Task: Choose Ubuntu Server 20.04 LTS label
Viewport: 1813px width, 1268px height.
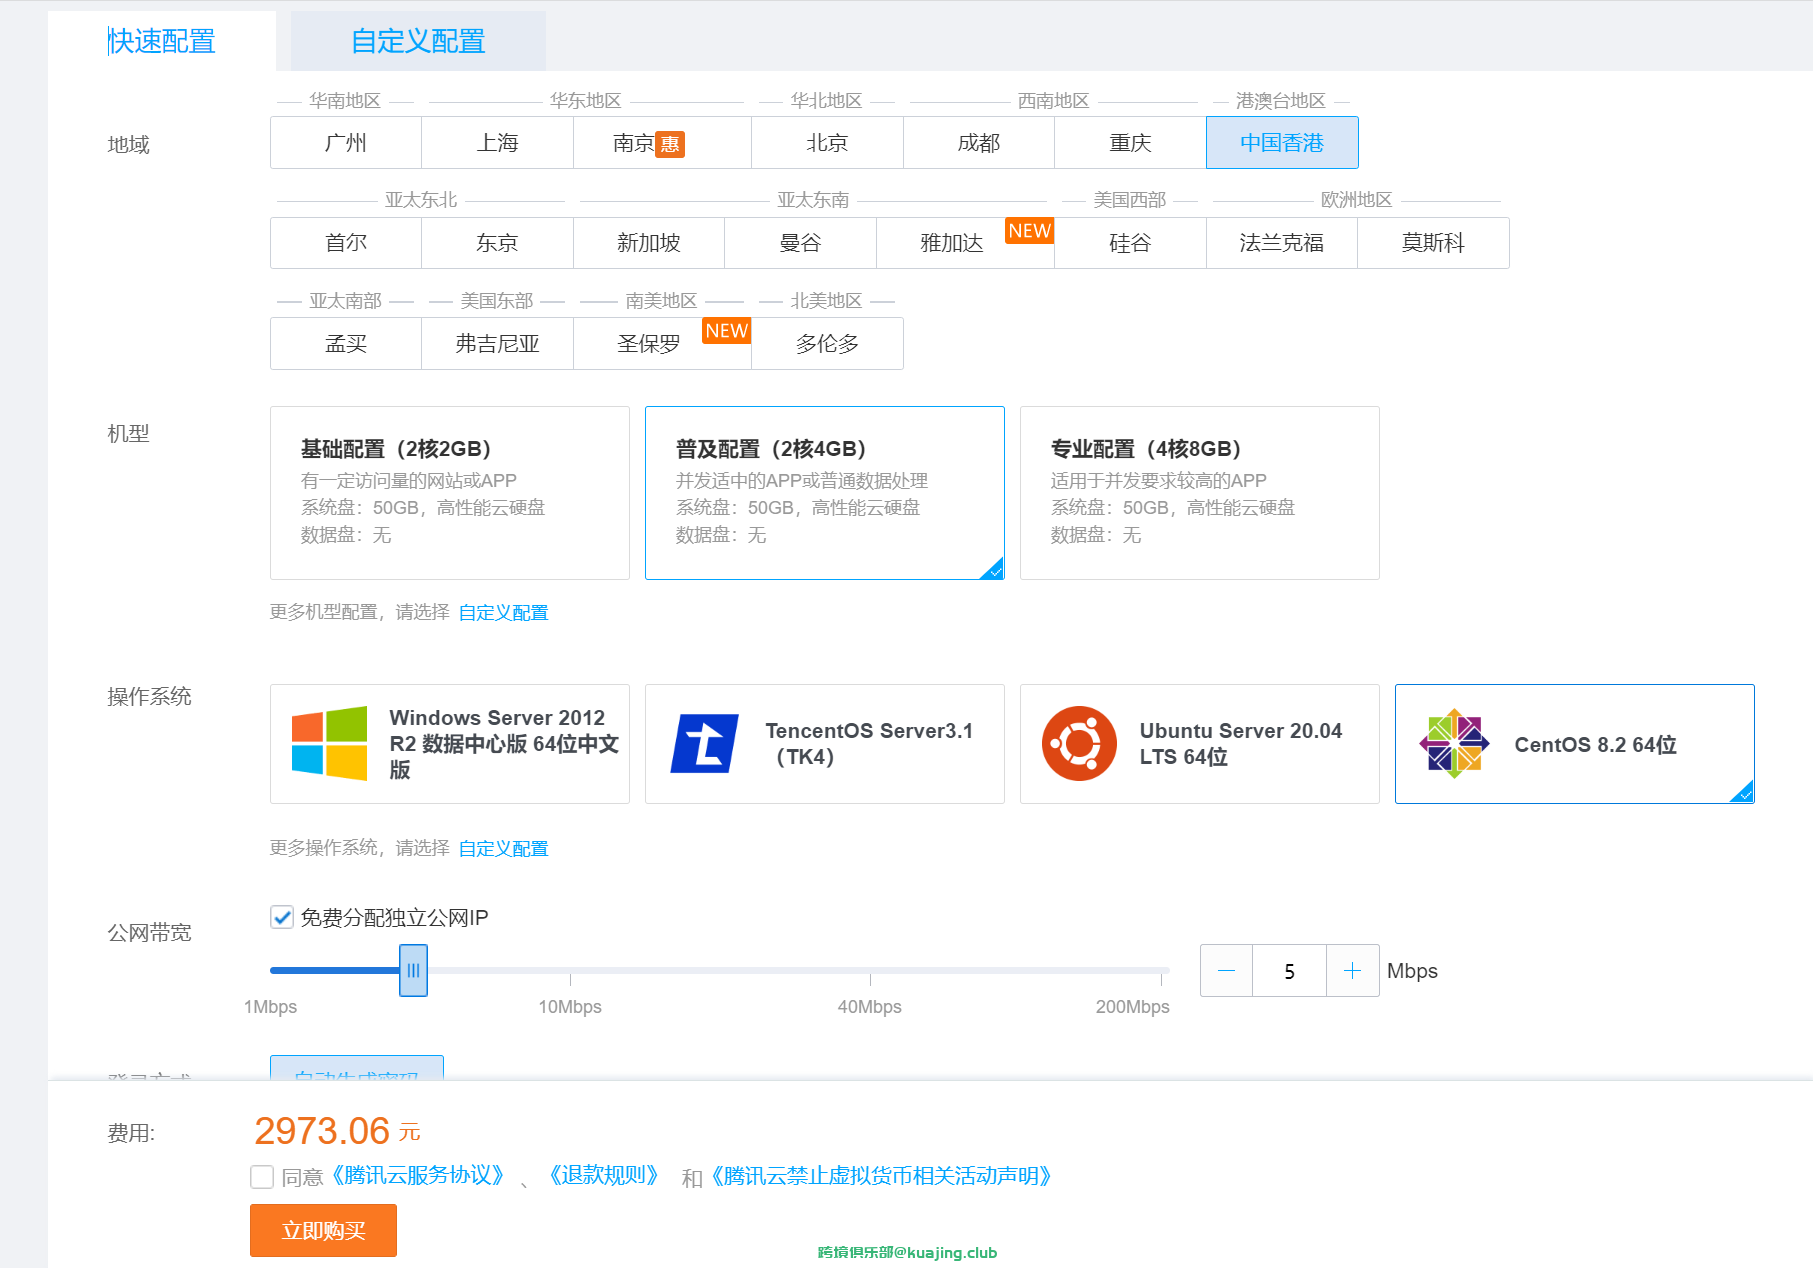Action: coord(1240,744)
